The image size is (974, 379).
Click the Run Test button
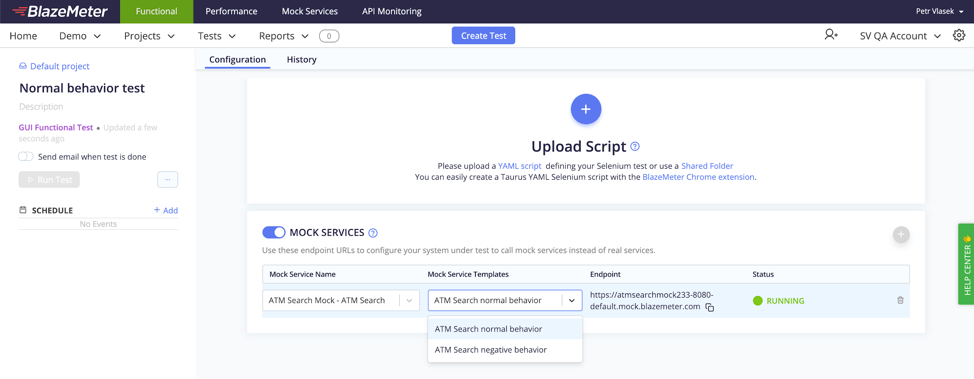pyautogui.click(x=49, y=180)
